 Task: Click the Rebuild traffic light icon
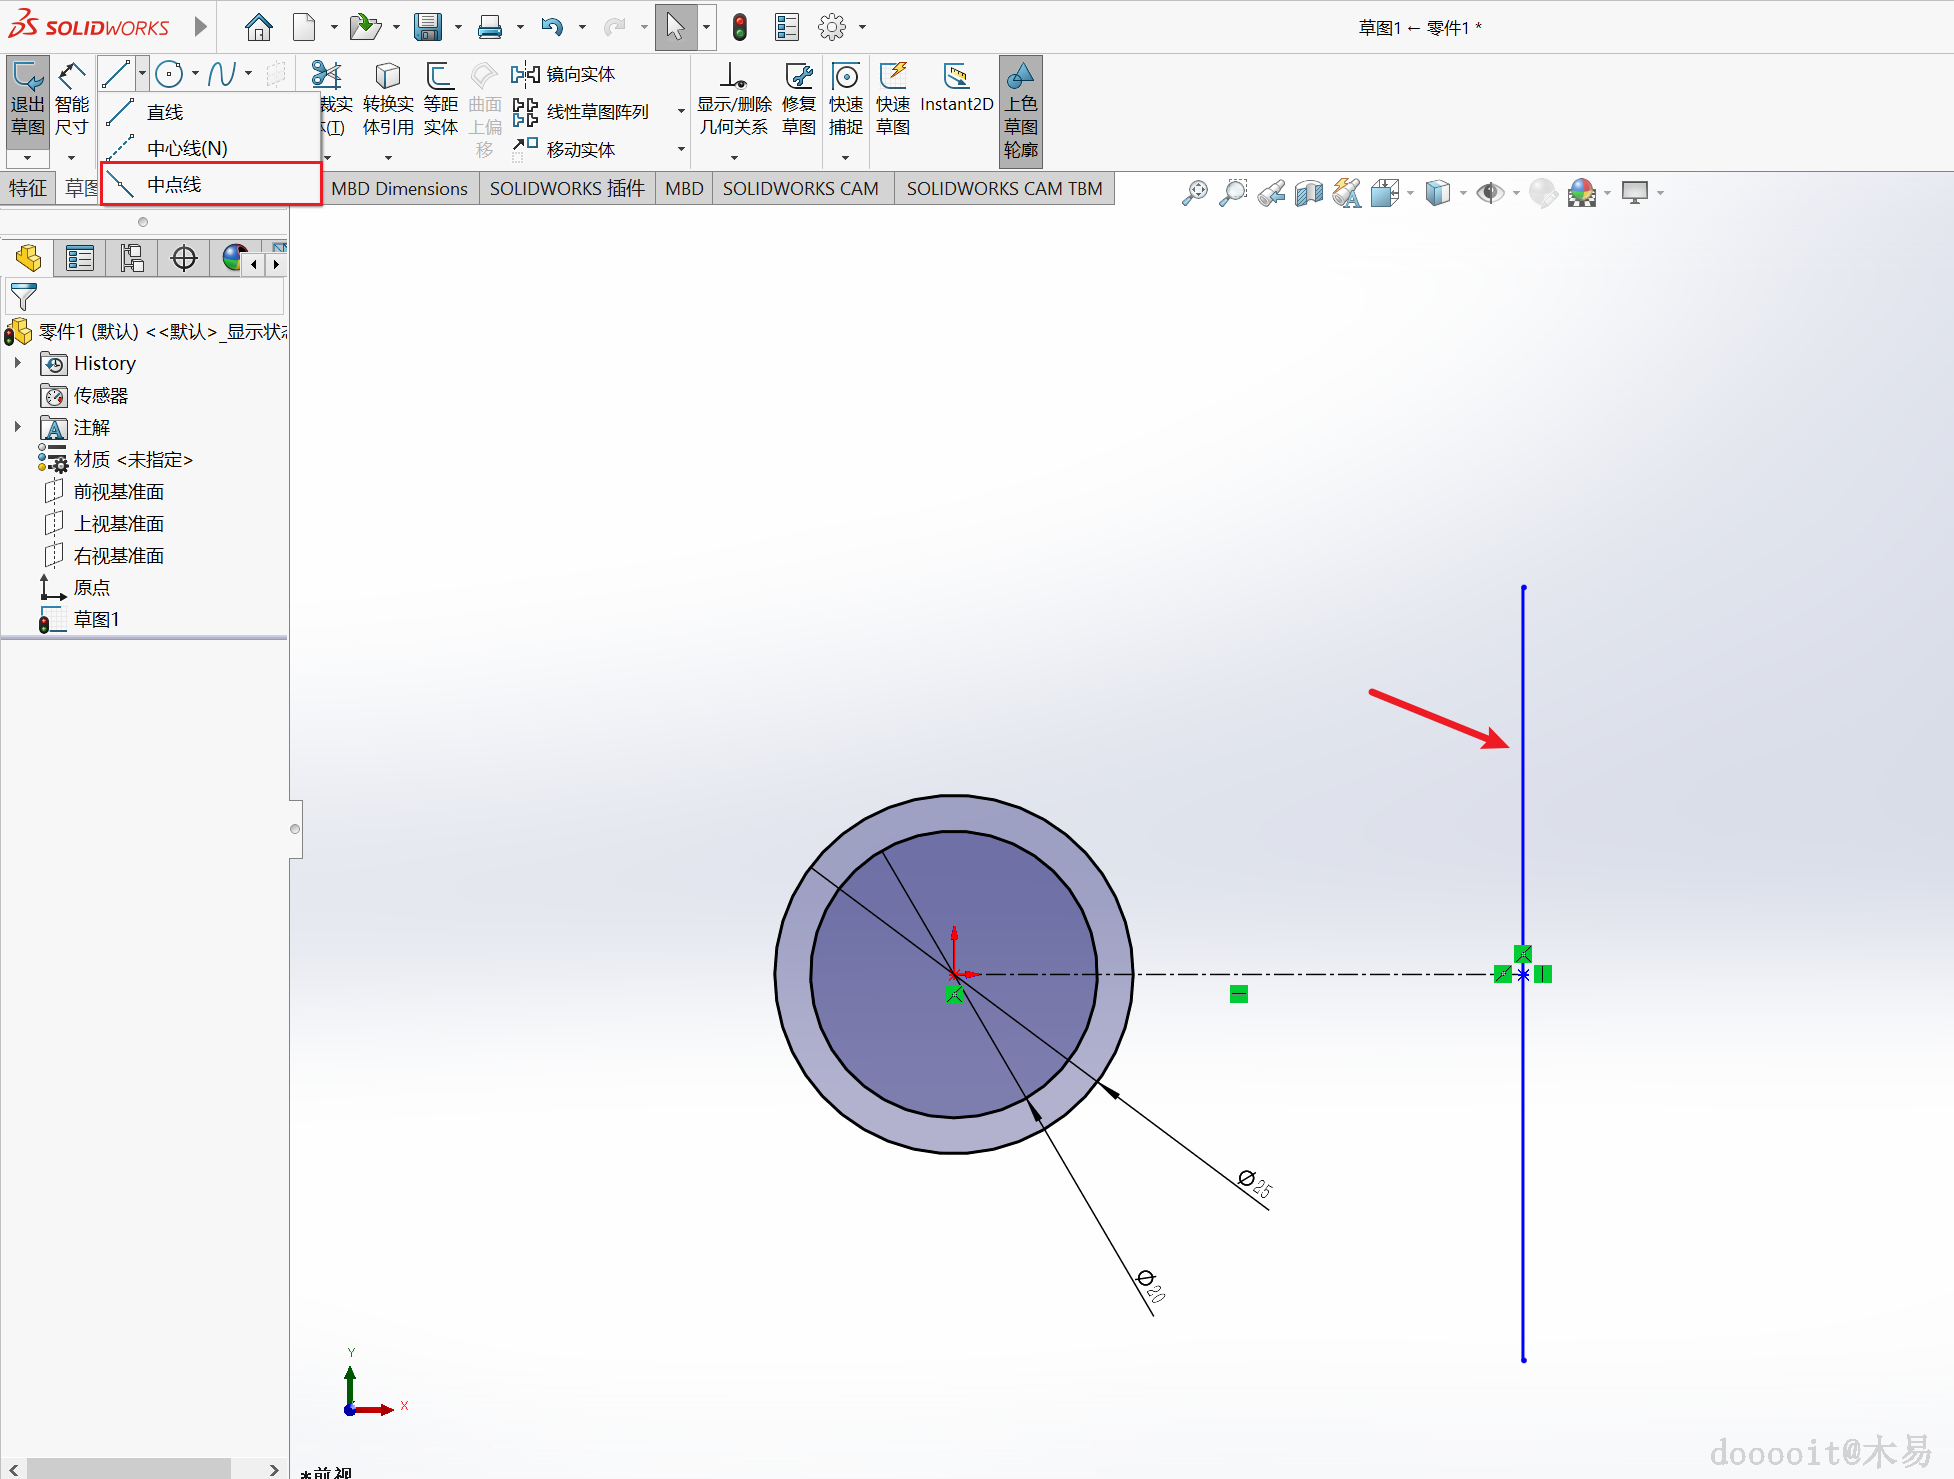tap(740, 27)
